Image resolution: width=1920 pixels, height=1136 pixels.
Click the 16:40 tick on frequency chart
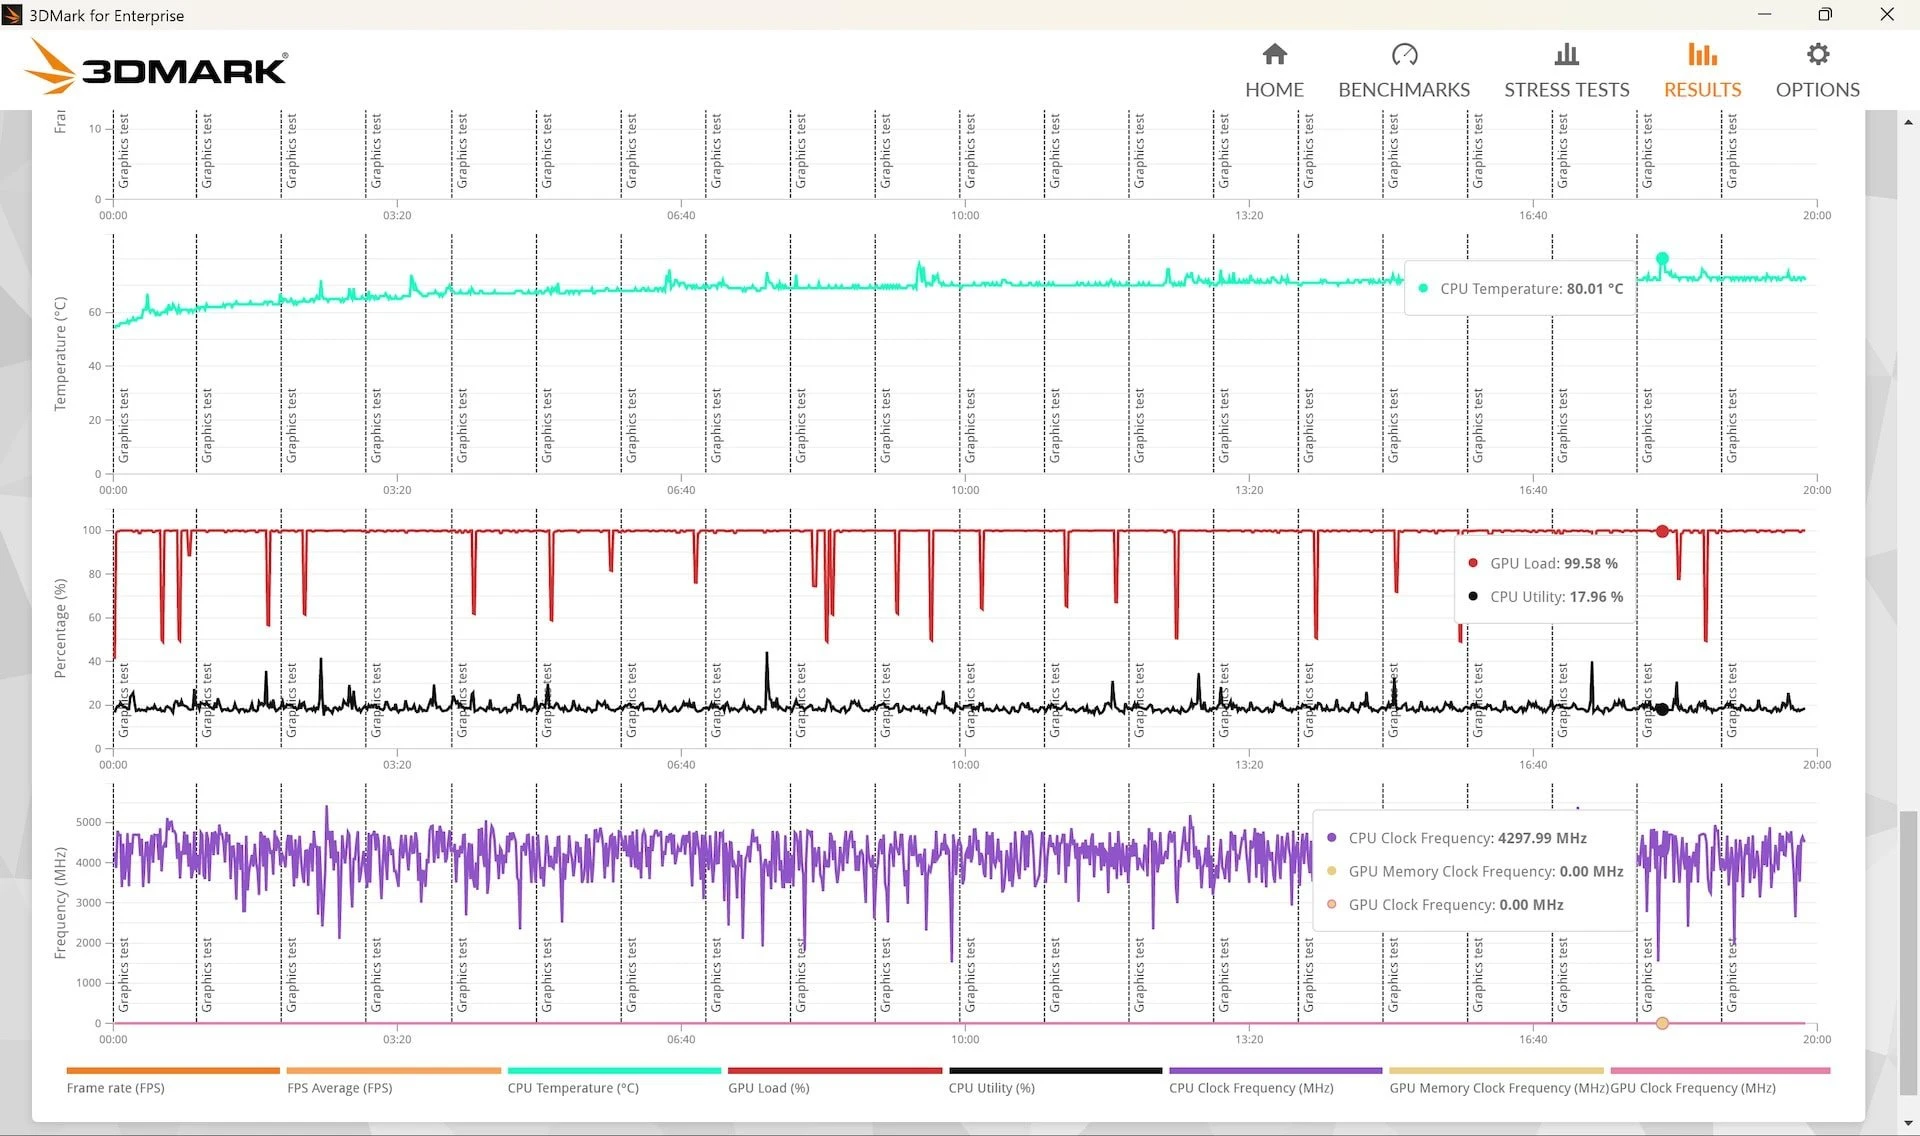(x=1533, y=1040)
